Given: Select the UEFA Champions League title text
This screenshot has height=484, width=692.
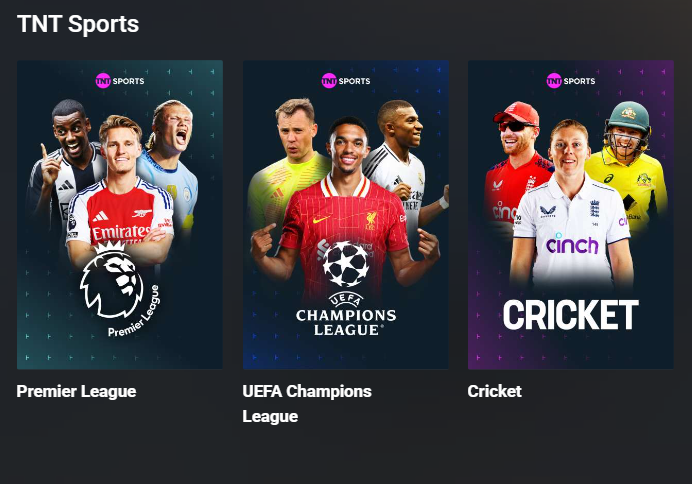Looking at the screenshot, I should click(x=307, y=404).
